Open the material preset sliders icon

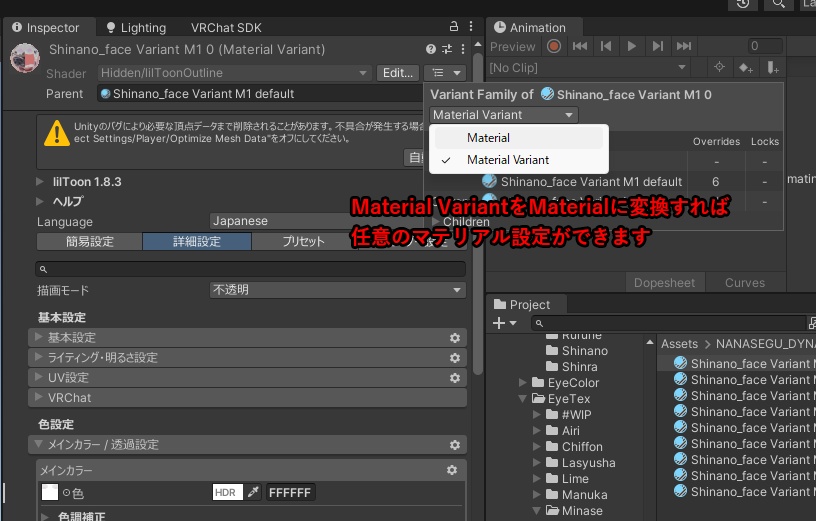click(x=447, y=49)
